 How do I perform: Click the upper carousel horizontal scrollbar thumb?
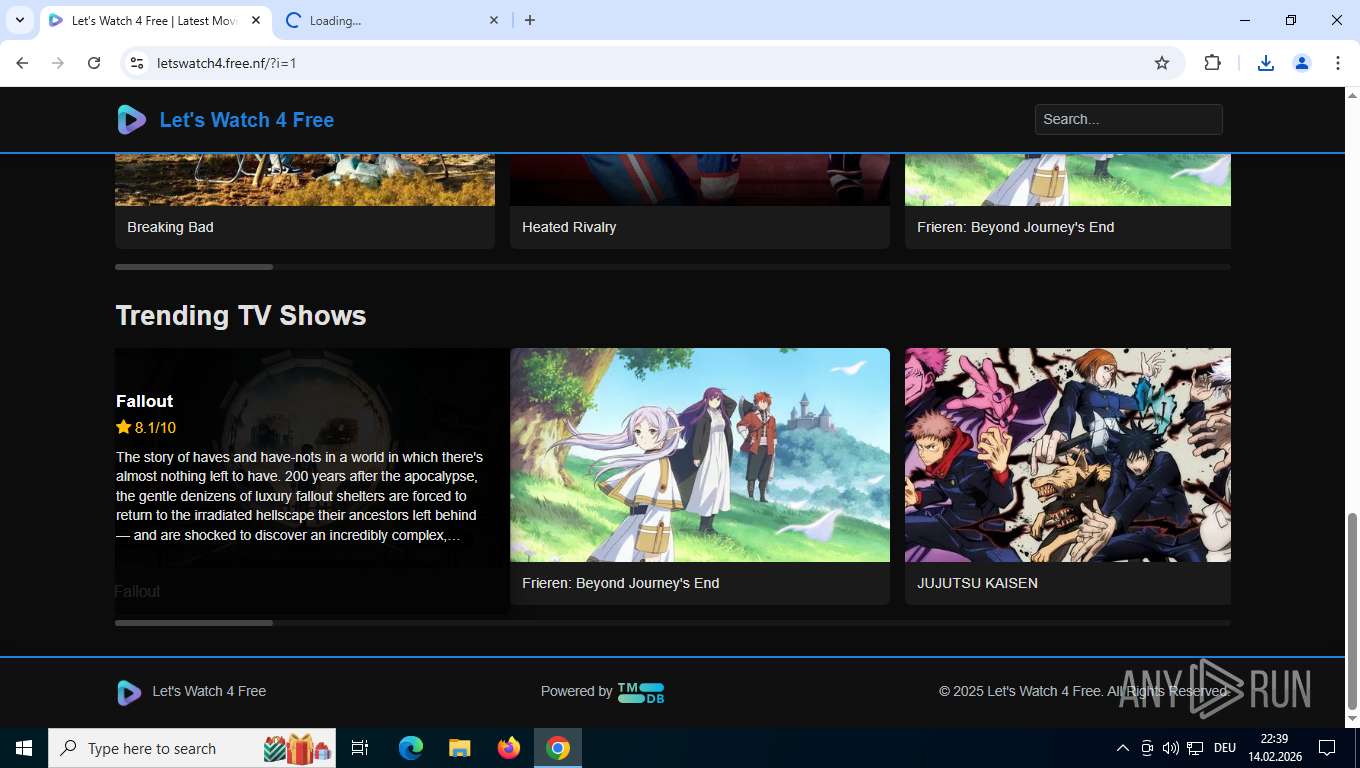(x=194, y=267)
